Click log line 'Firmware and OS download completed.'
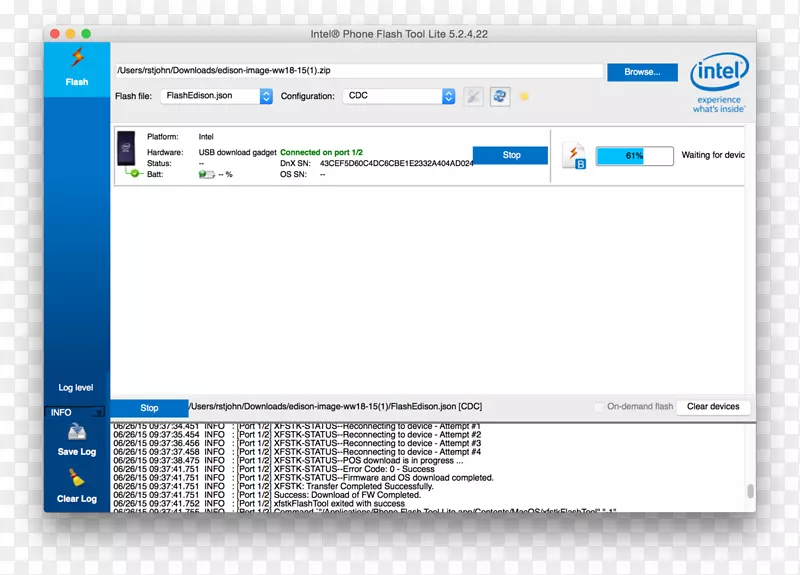The width and height of the screenshot is (800, 575). tap(304, 478)
